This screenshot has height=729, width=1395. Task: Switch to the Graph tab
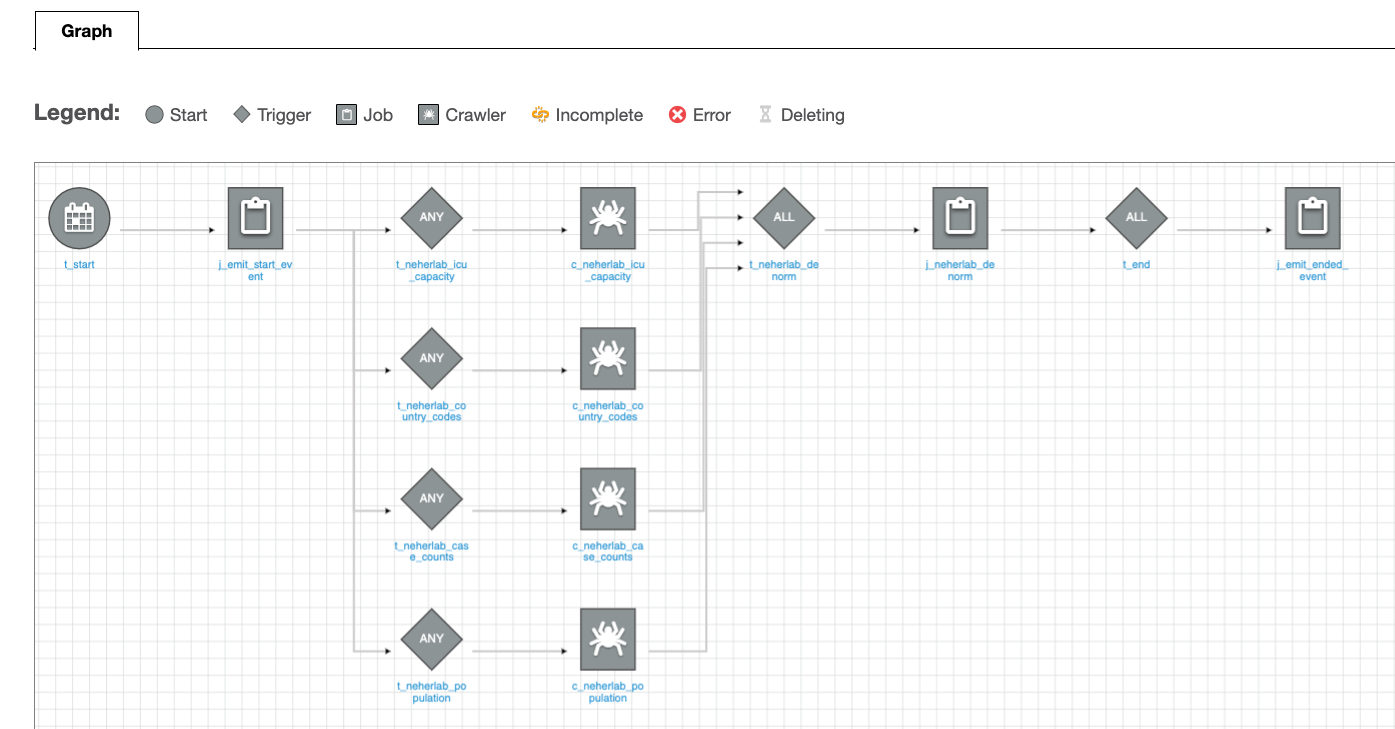pos(87,31)
